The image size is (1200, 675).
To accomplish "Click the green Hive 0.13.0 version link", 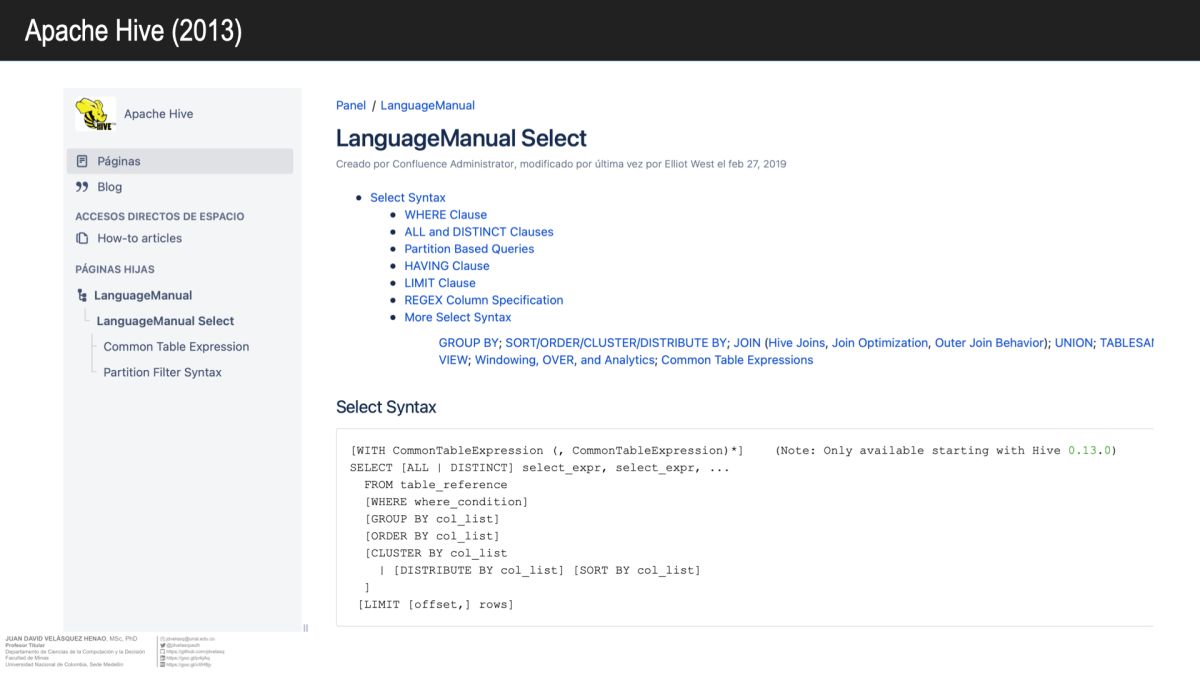I will [1090, 450].
